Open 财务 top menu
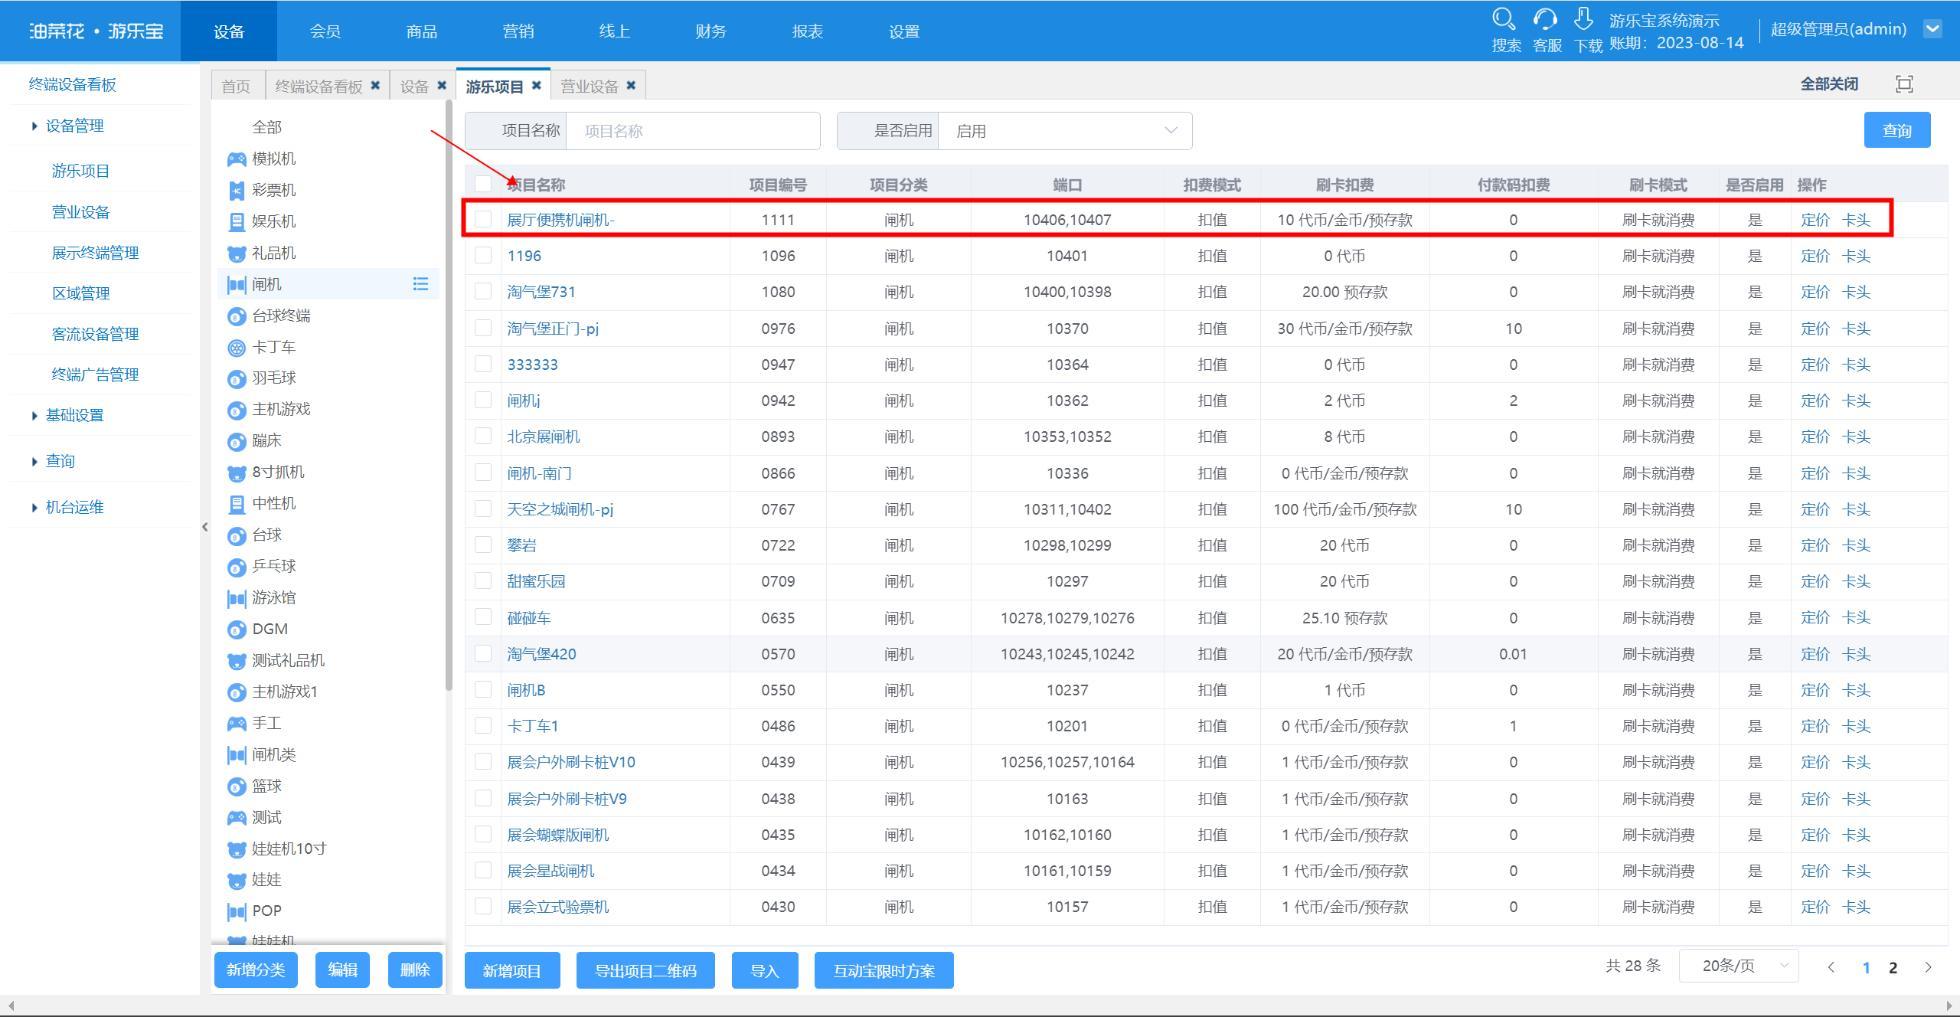Viewport: 1960px width, 1017px height. [711, 31]
